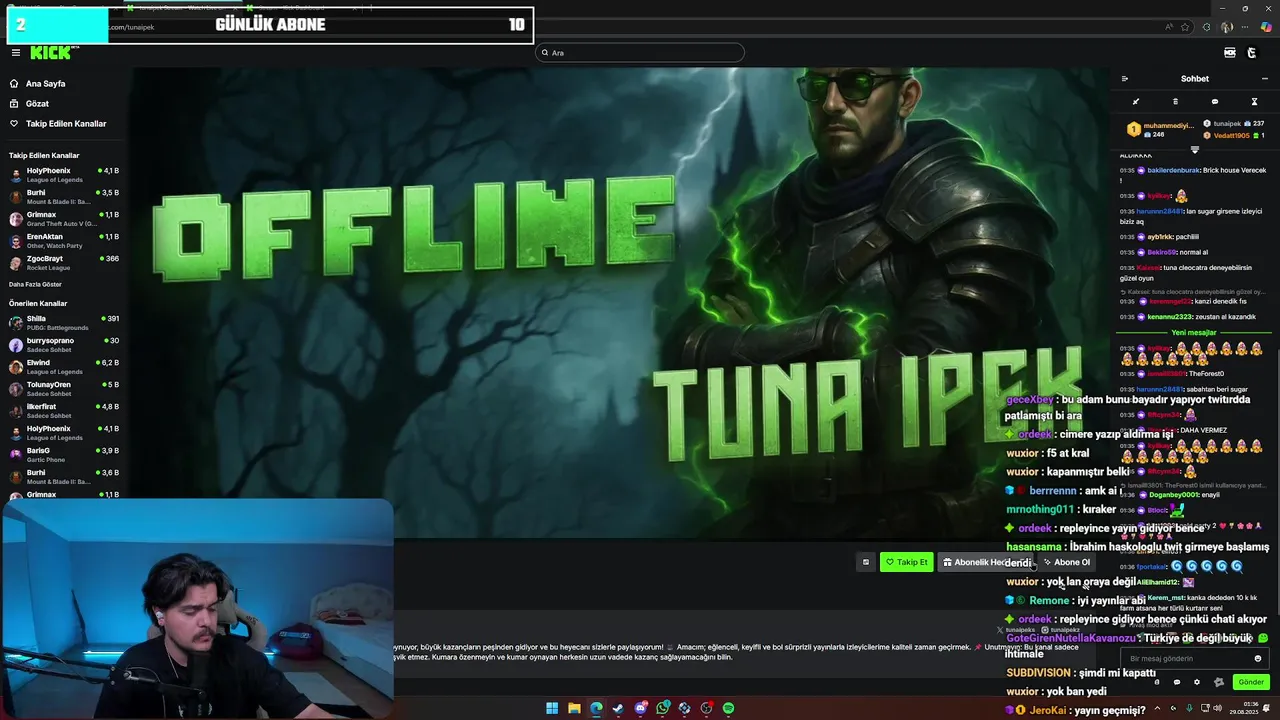Show hidden system tray icons chevron
The height and width of the screenshot is (720, 1280).
click(x=1158, y=708)
